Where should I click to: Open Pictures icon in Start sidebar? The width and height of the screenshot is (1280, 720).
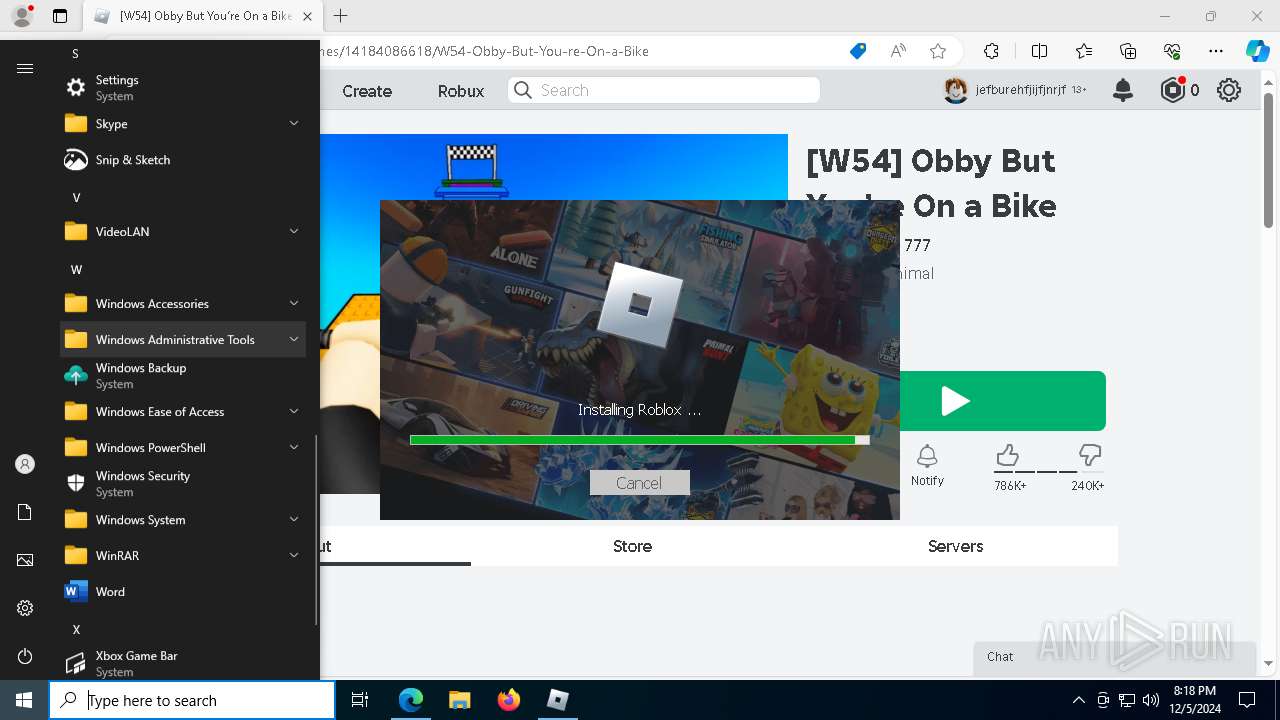pyautogui.click(x=25, y=560)
